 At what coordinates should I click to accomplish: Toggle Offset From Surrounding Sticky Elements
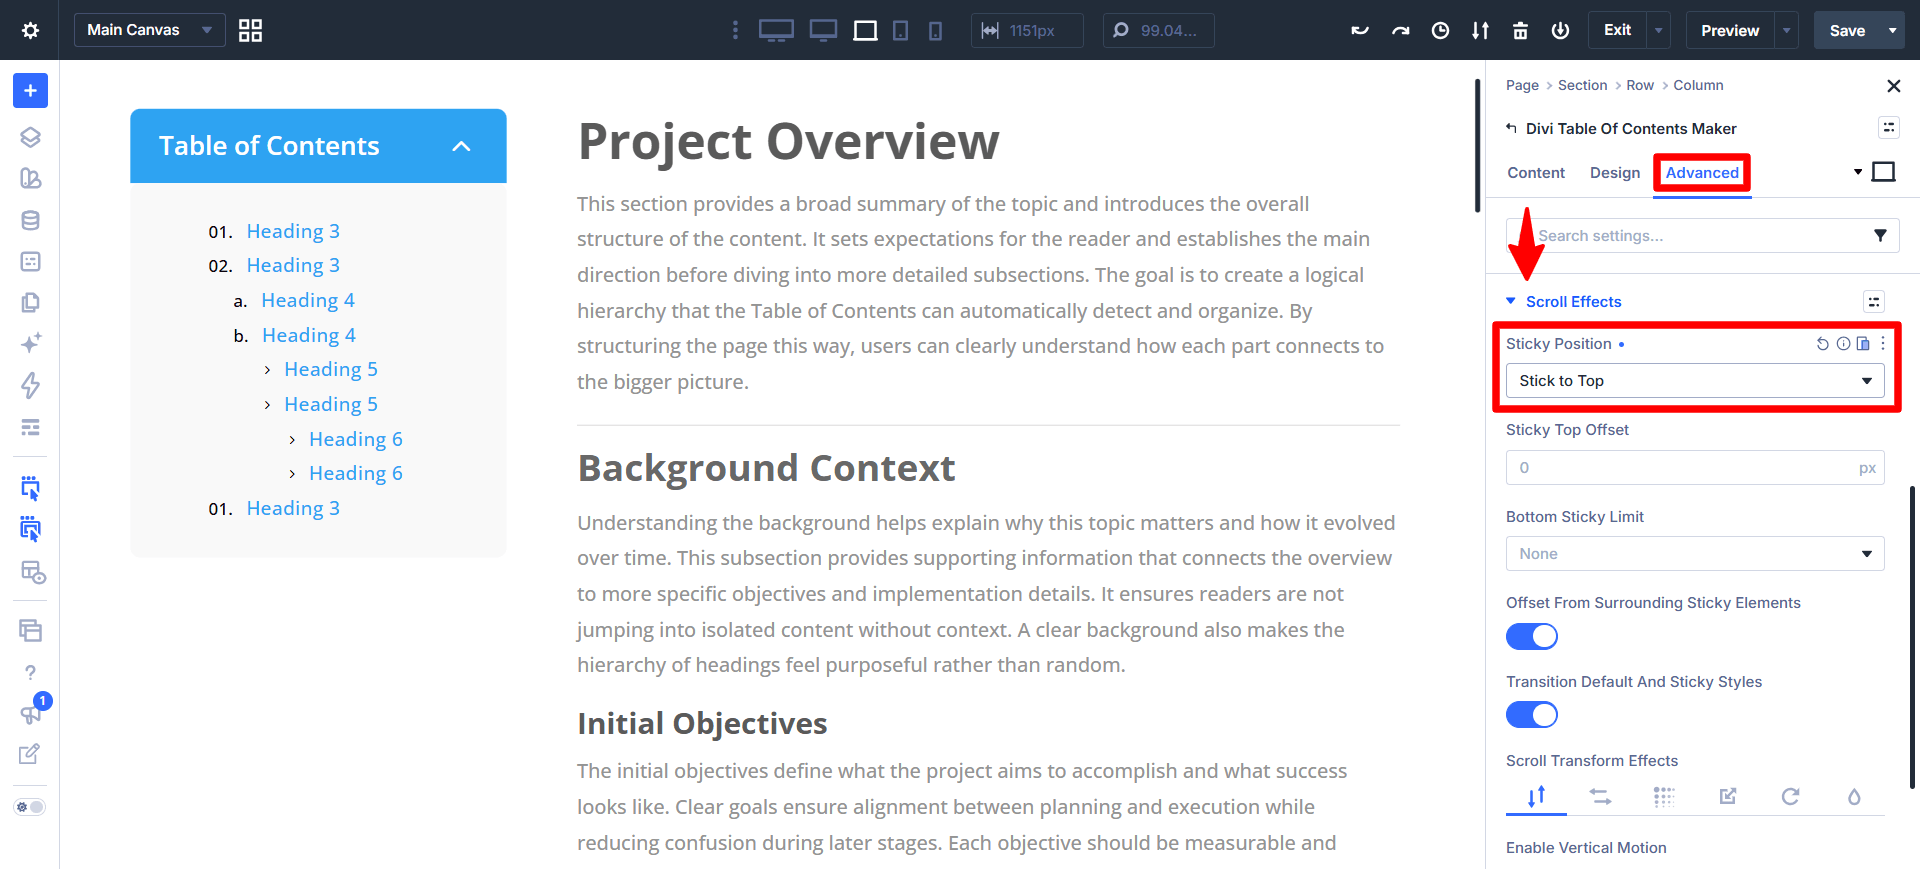coord(1532,636)
